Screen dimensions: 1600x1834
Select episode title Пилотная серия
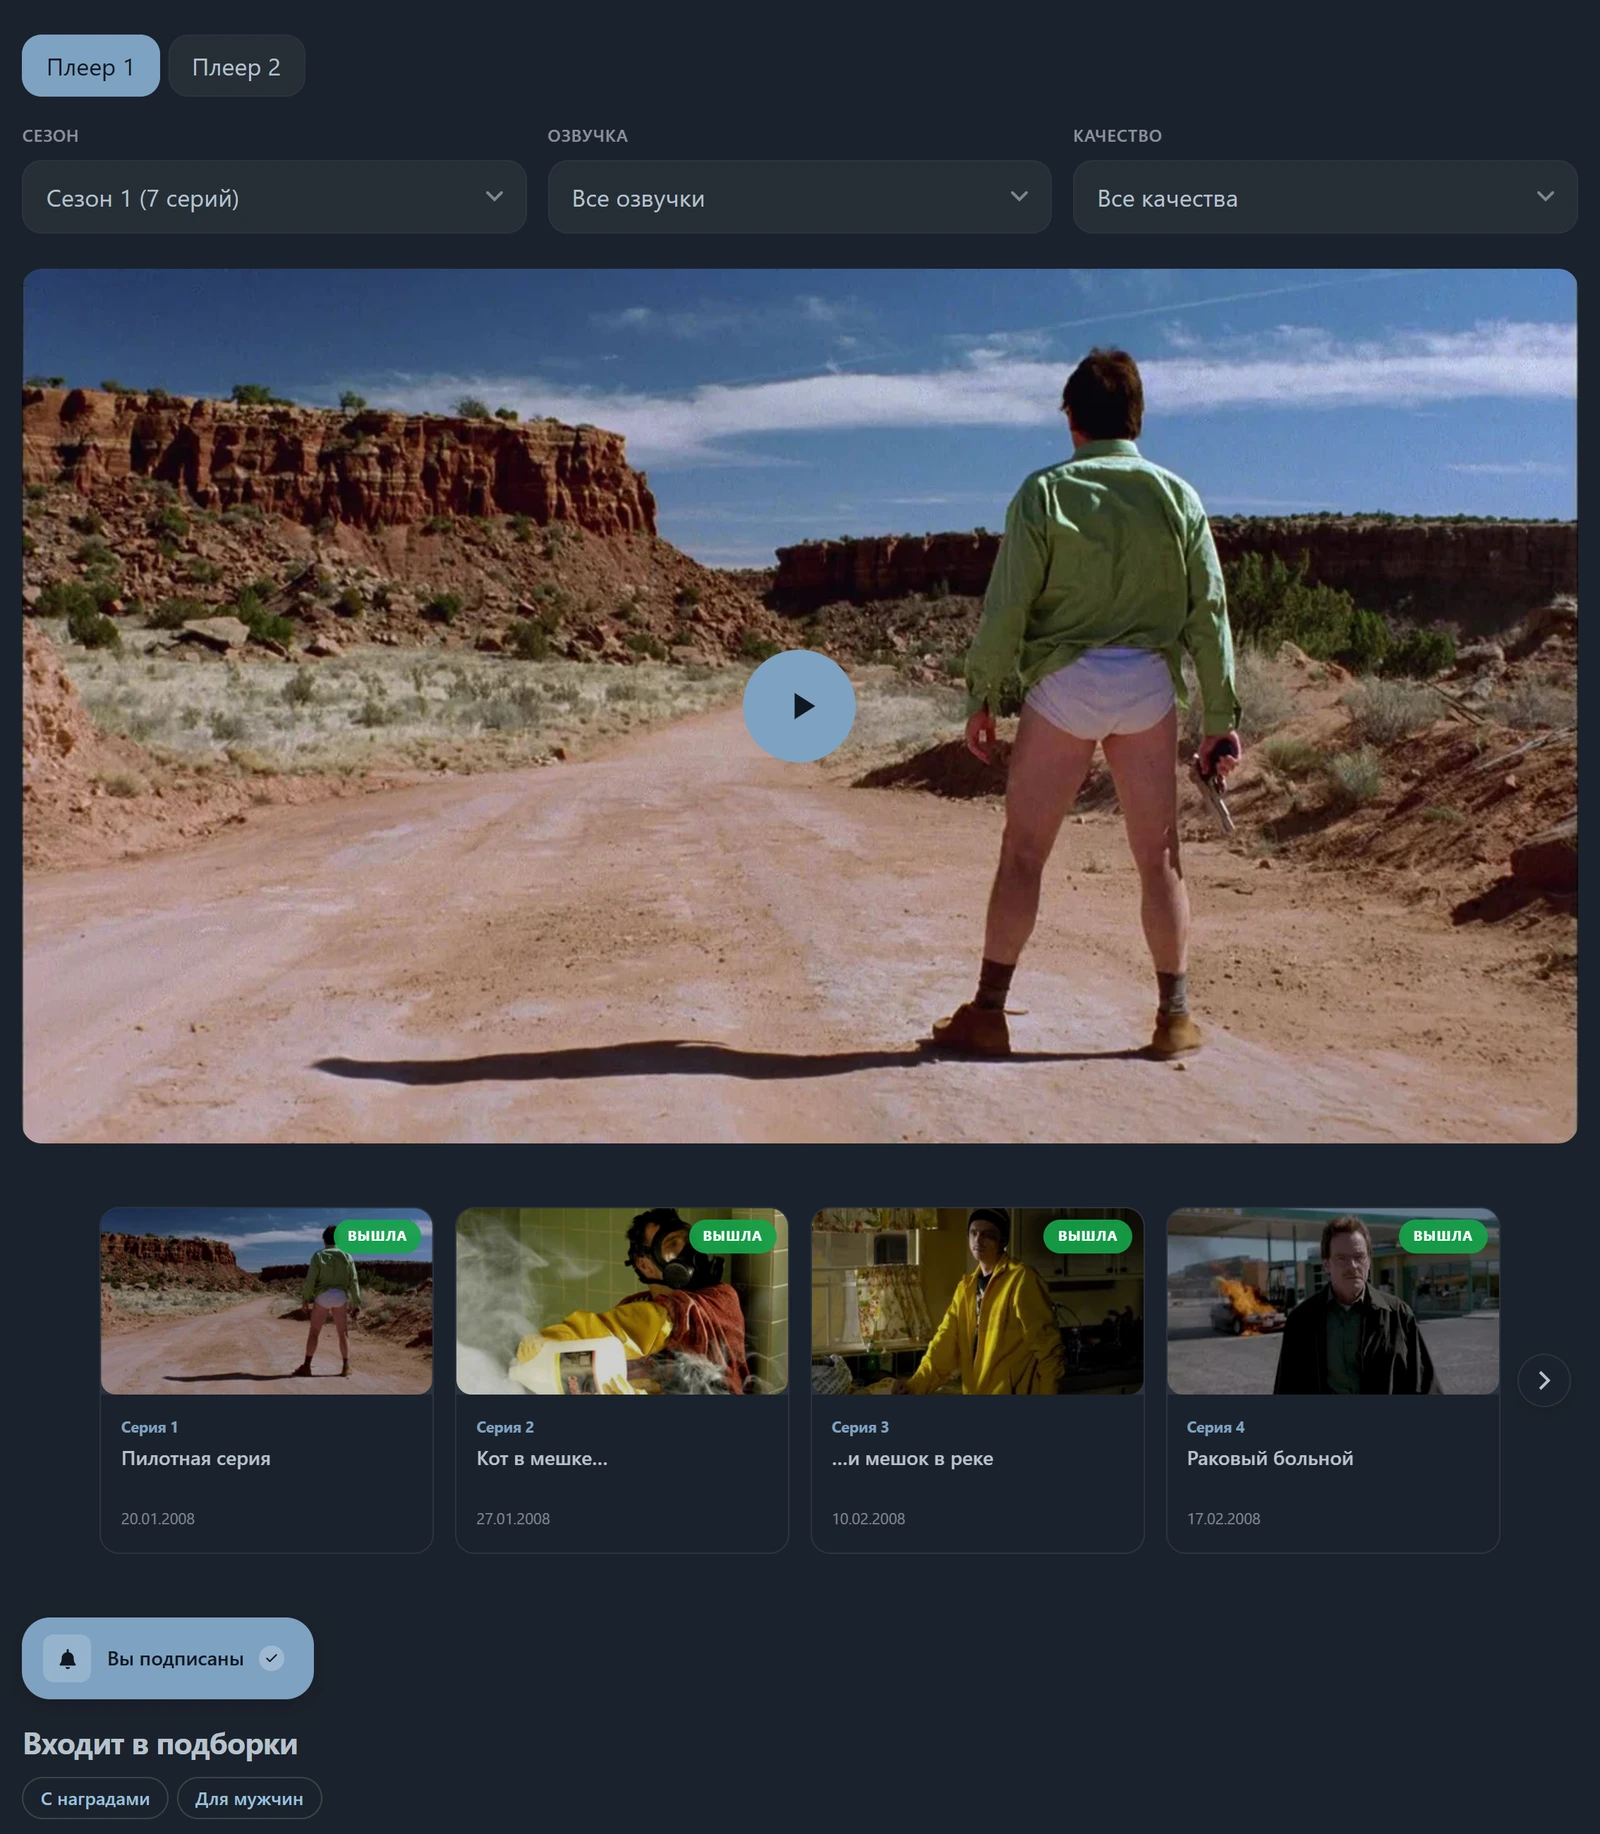(x=196, y=1458)
